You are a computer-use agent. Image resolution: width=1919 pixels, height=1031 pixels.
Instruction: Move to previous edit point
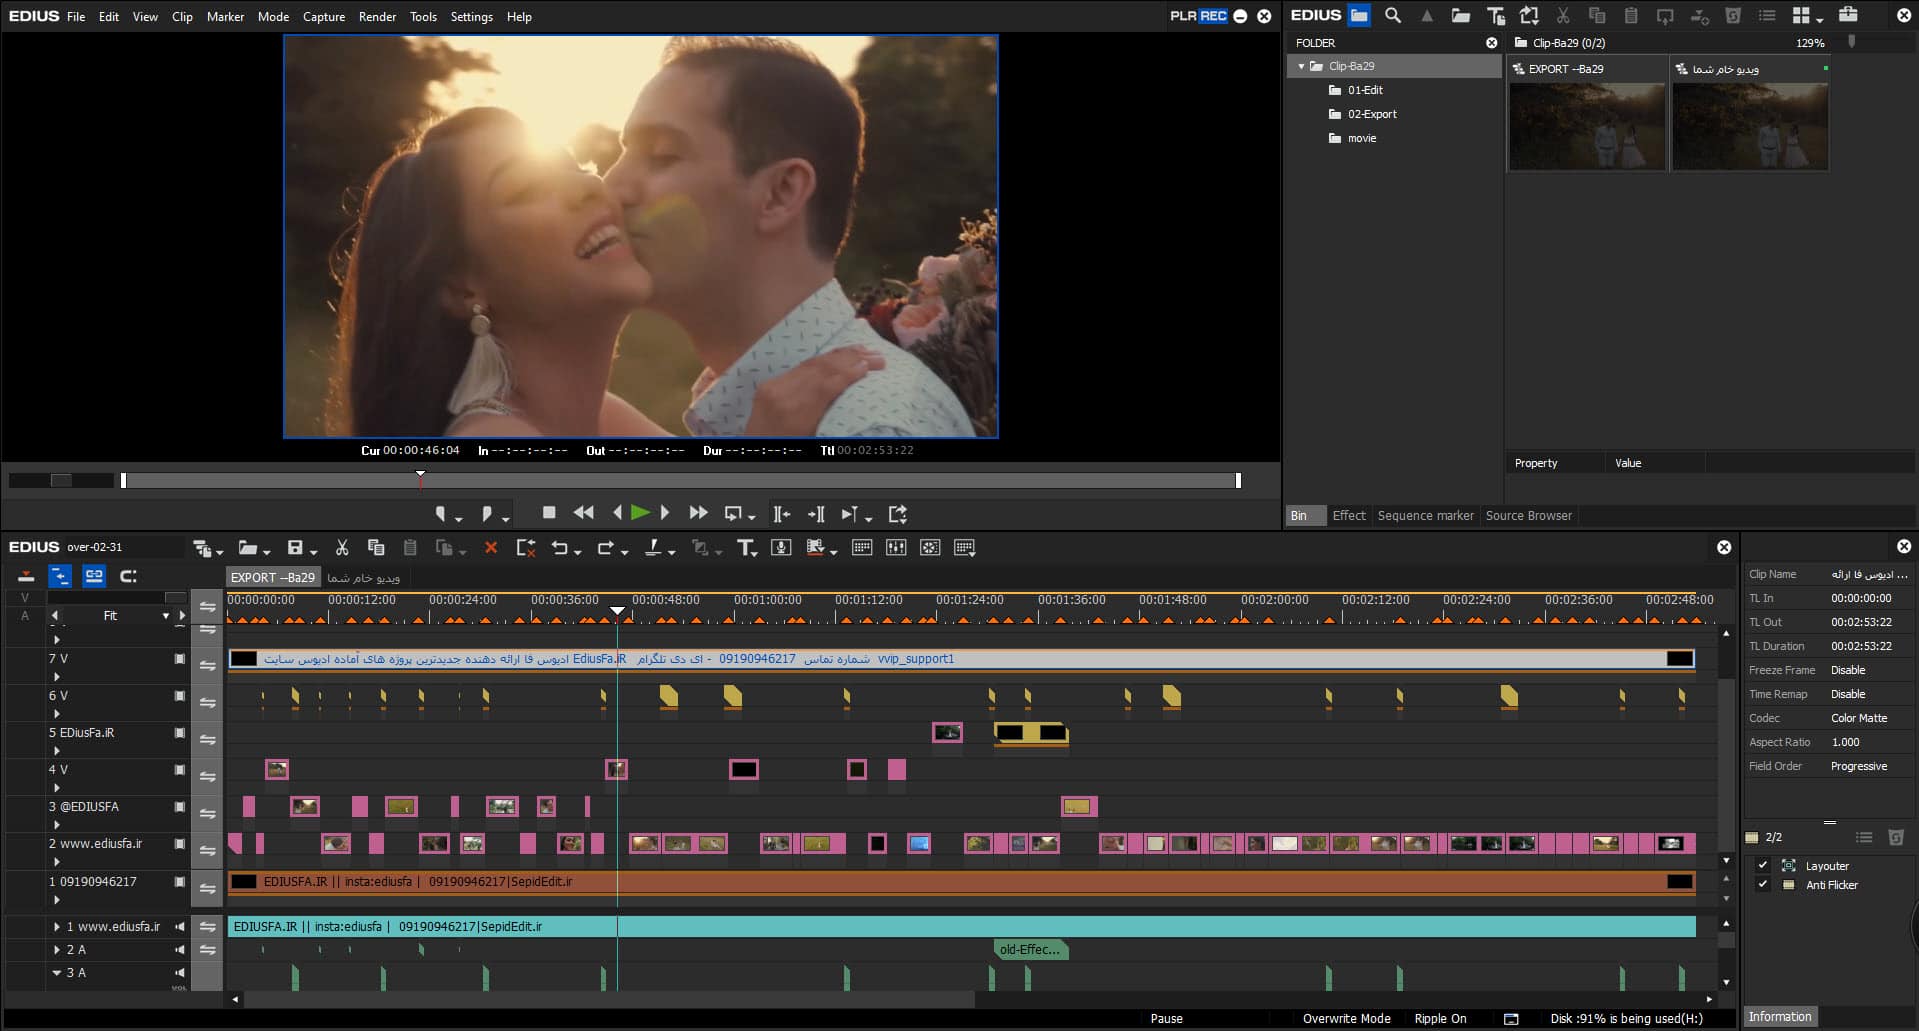click(x=781, y=513)
